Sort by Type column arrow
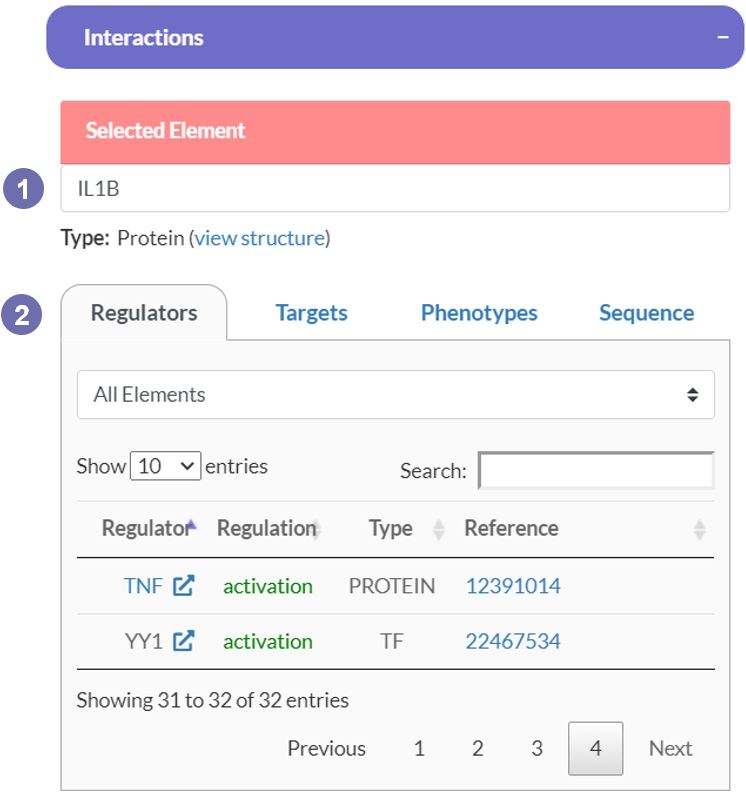 point(438,529)
